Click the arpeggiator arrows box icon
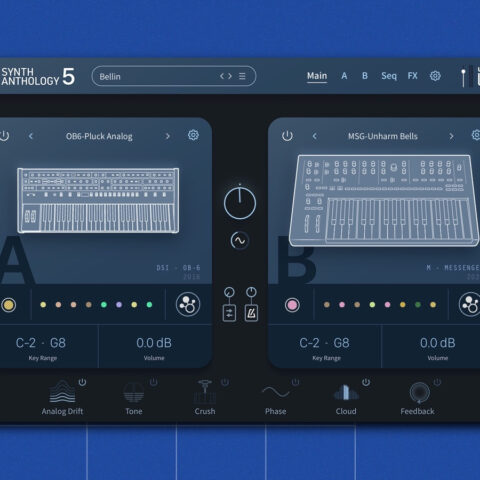480x480 pixels. [x=229, y=313]
